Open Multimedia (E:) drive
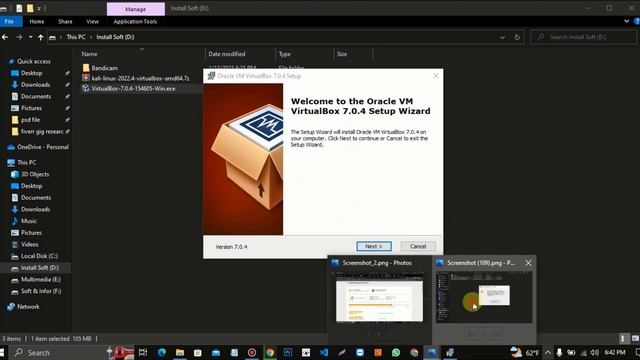 (41, 280)
